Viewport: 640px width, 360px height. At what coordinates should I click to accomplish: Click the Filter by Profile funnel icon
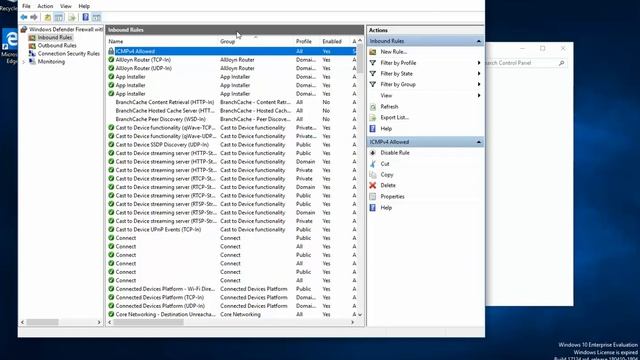click(373, 63)
